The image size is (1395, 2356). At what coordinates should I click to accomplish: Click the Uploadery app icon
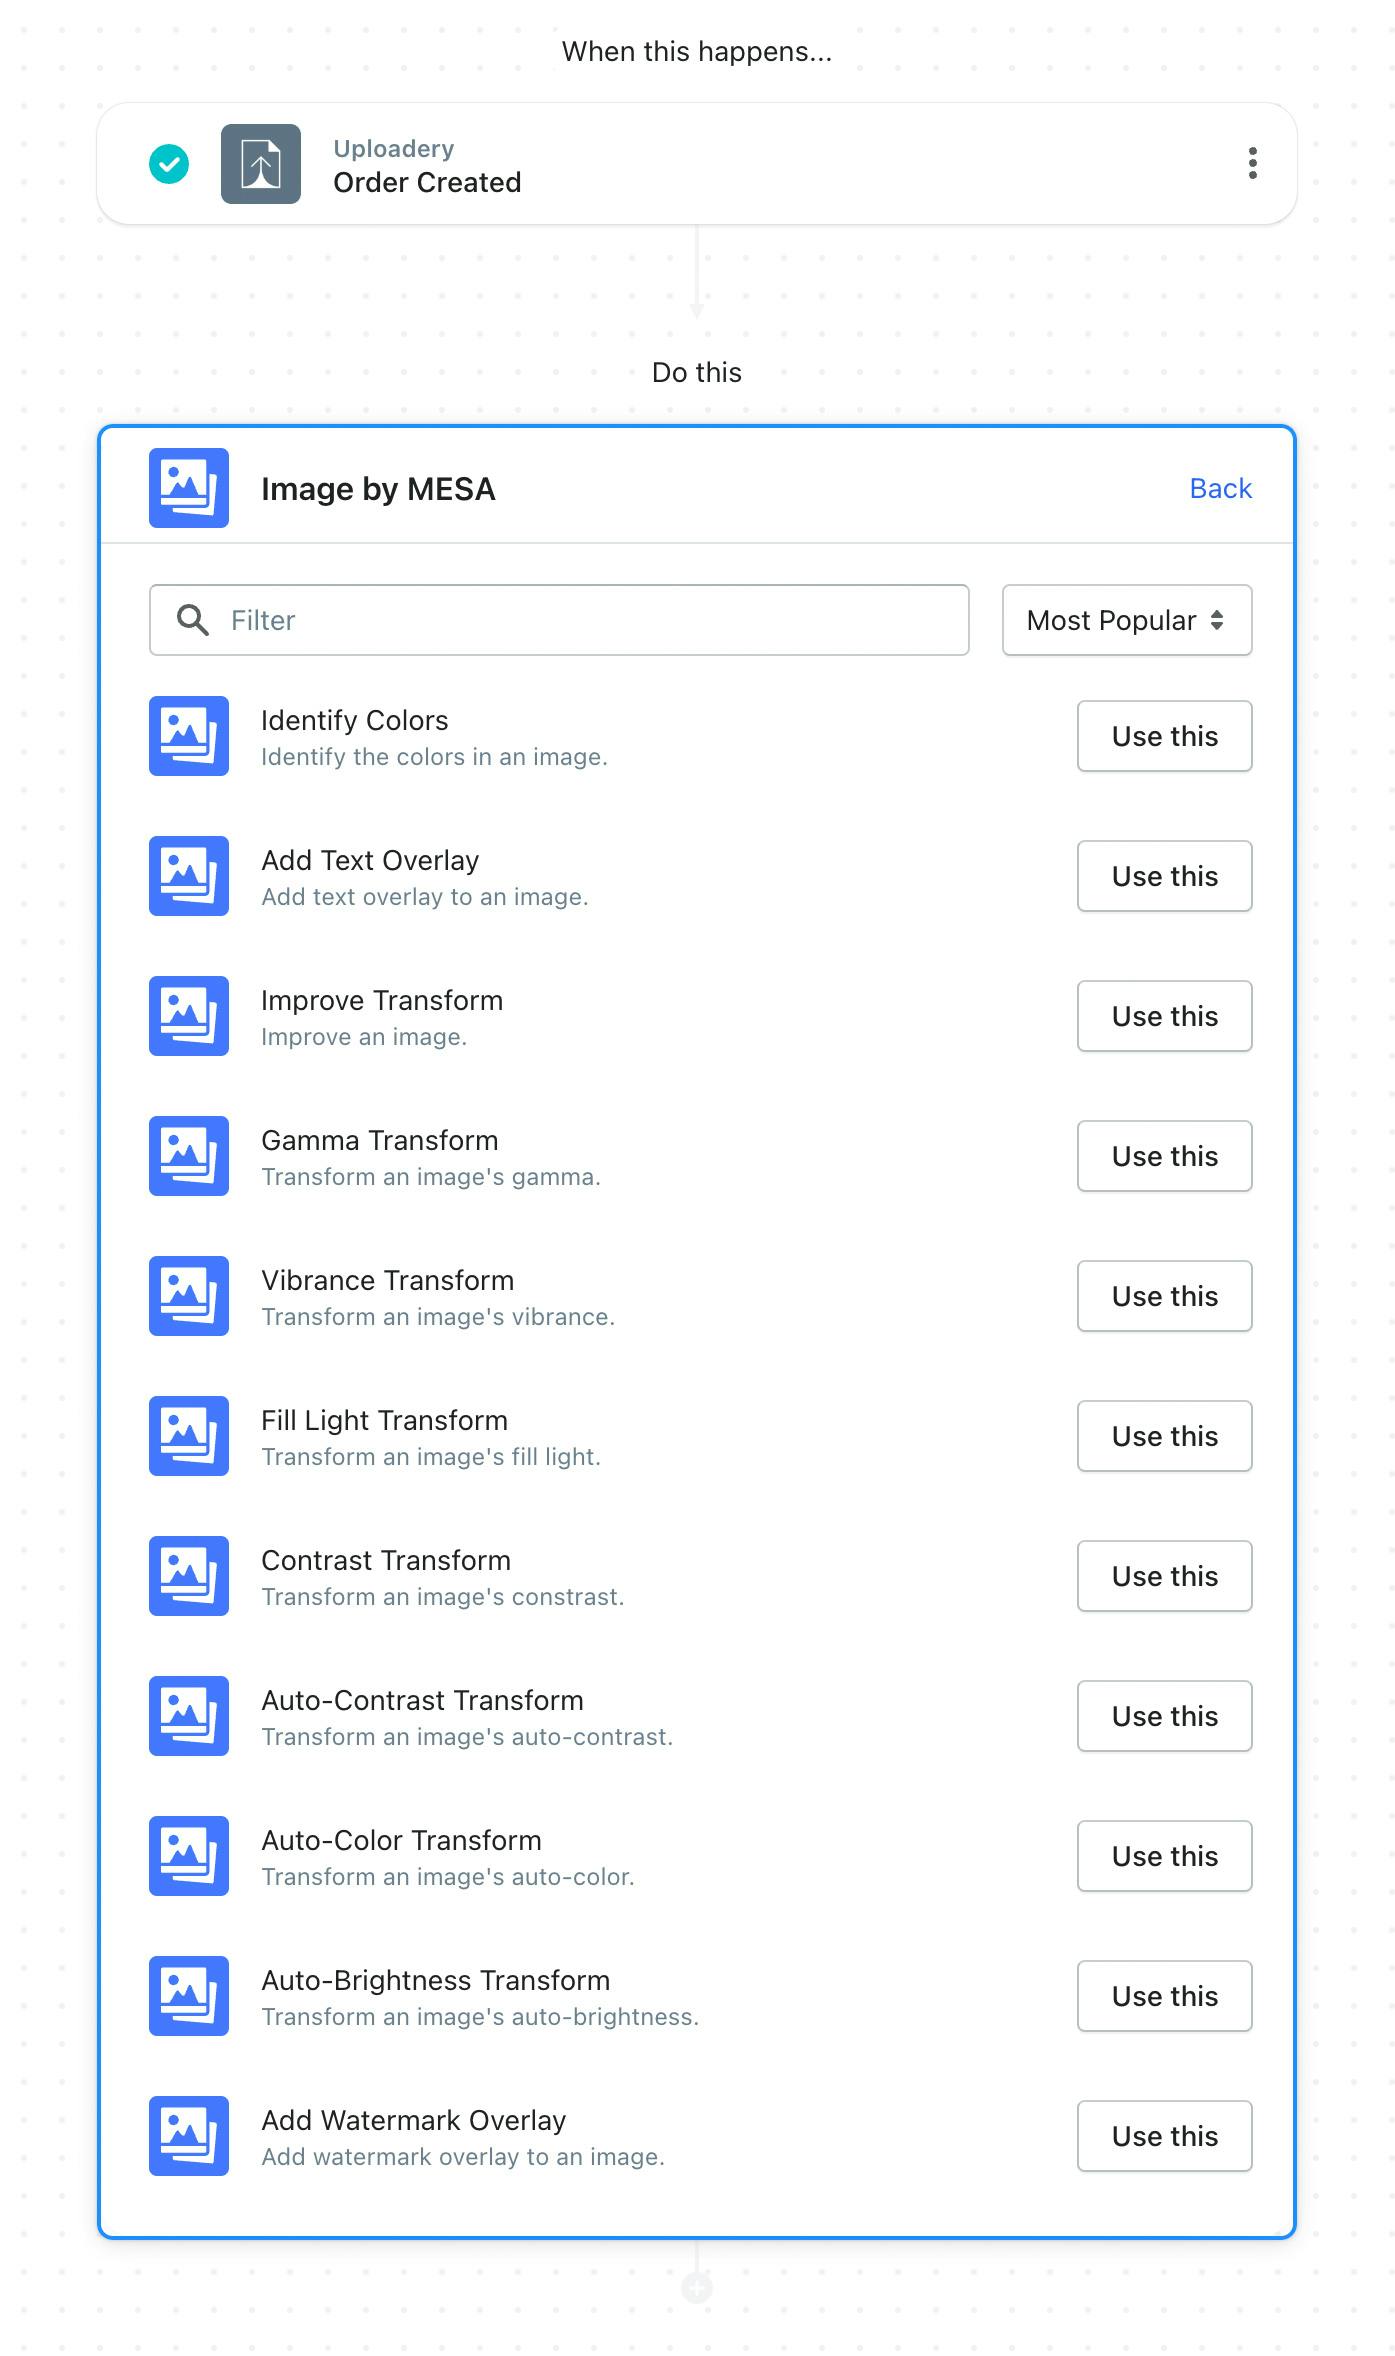pyautogui.click(x=261, y=164)
